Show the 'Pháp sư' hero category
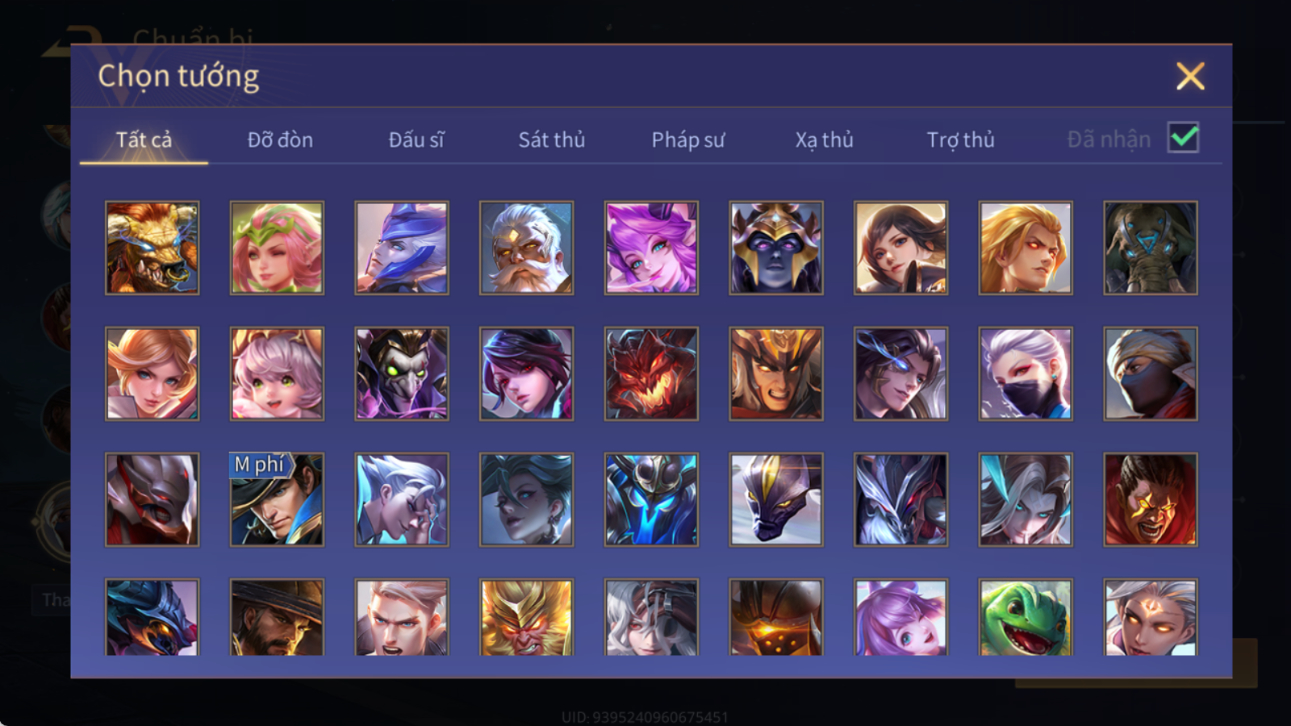Viewport: 1291px width, 726px height. 688,140
